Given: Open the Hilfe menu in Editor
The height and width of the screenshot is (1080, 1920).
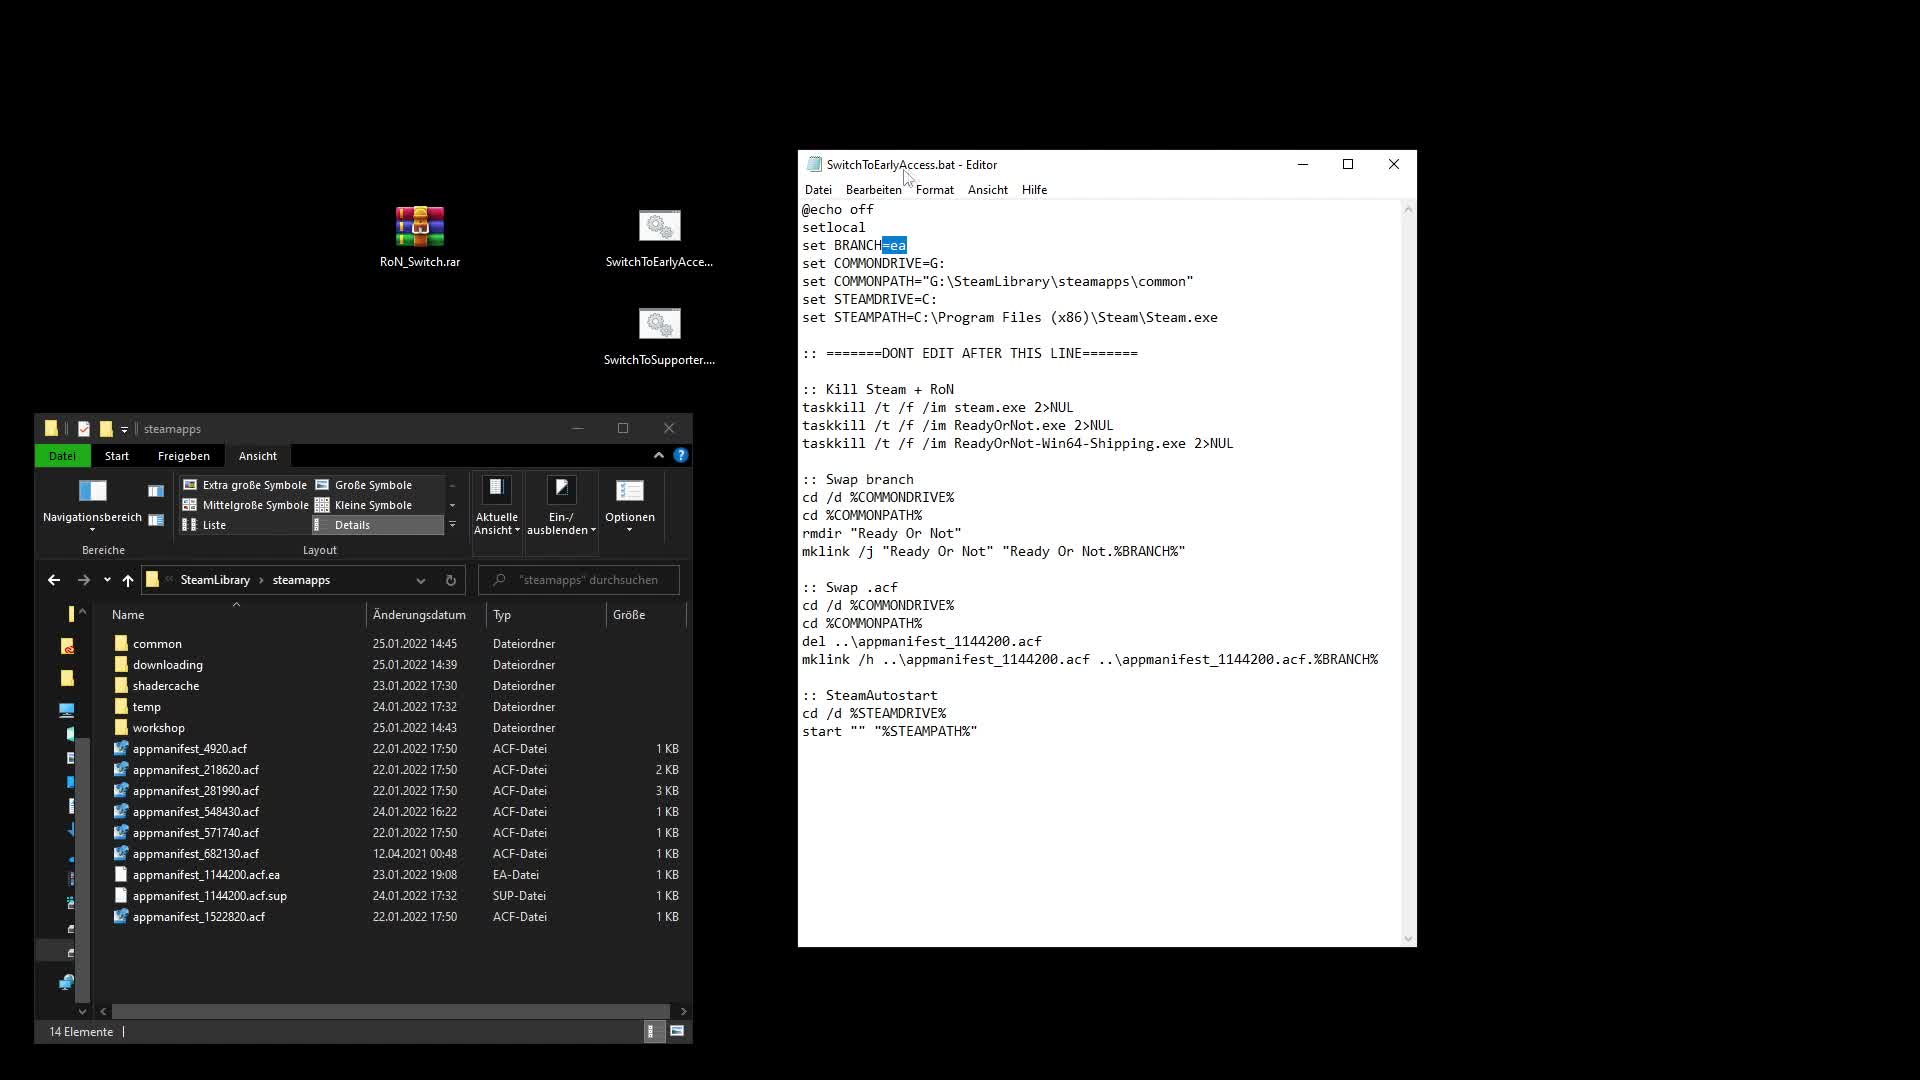Looking at the screenshot, I should (x=1035, y=190).
